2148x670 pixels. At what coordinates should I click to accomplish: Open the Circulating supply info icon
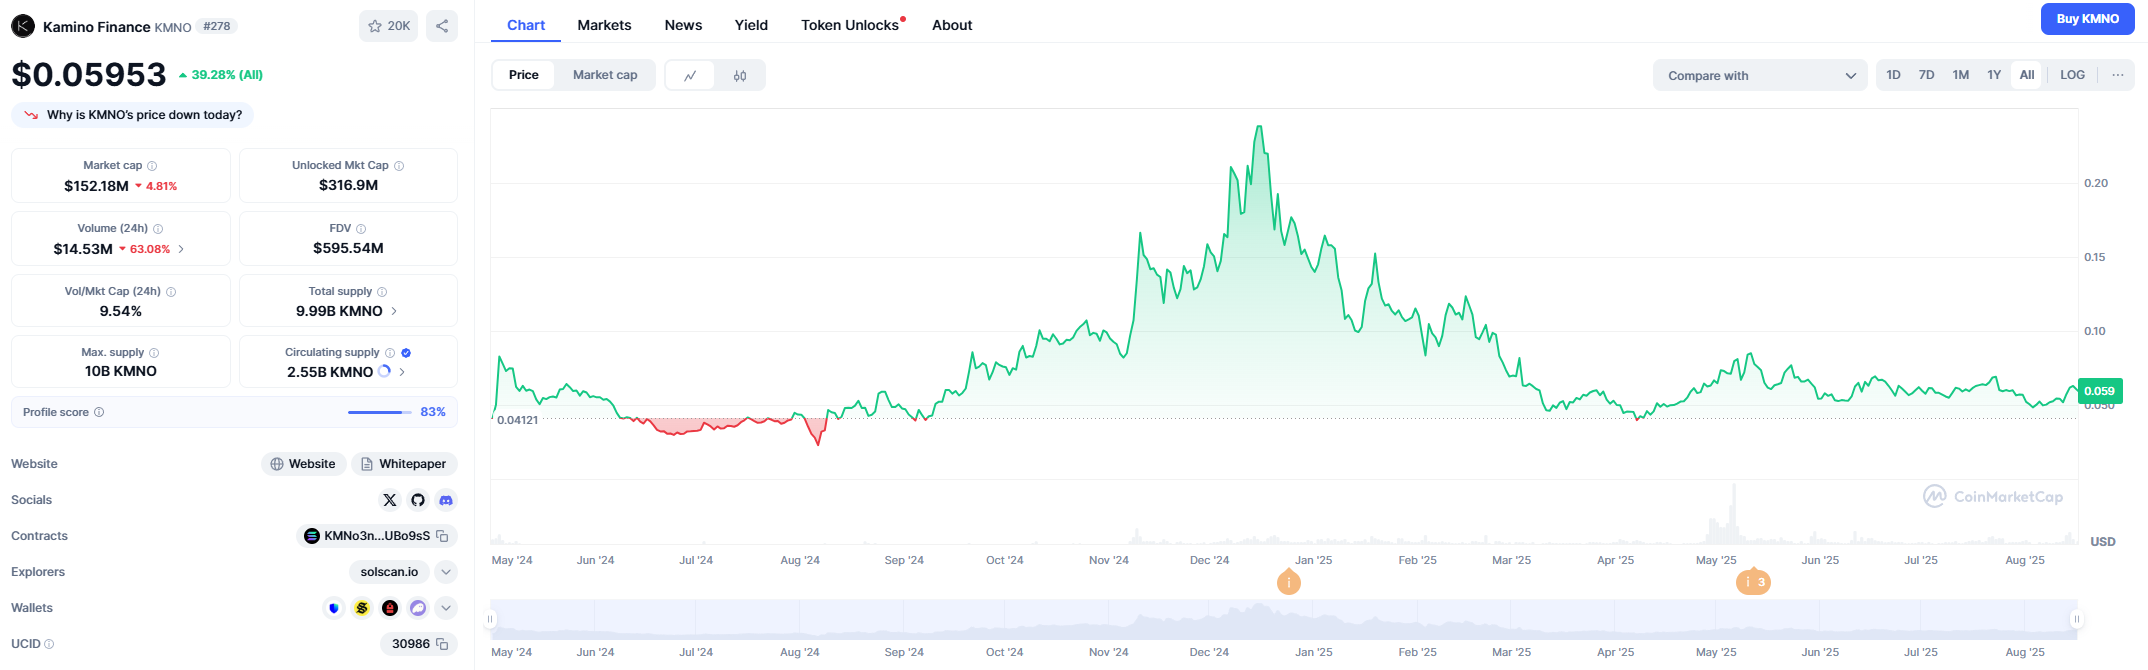pos(390,353)
